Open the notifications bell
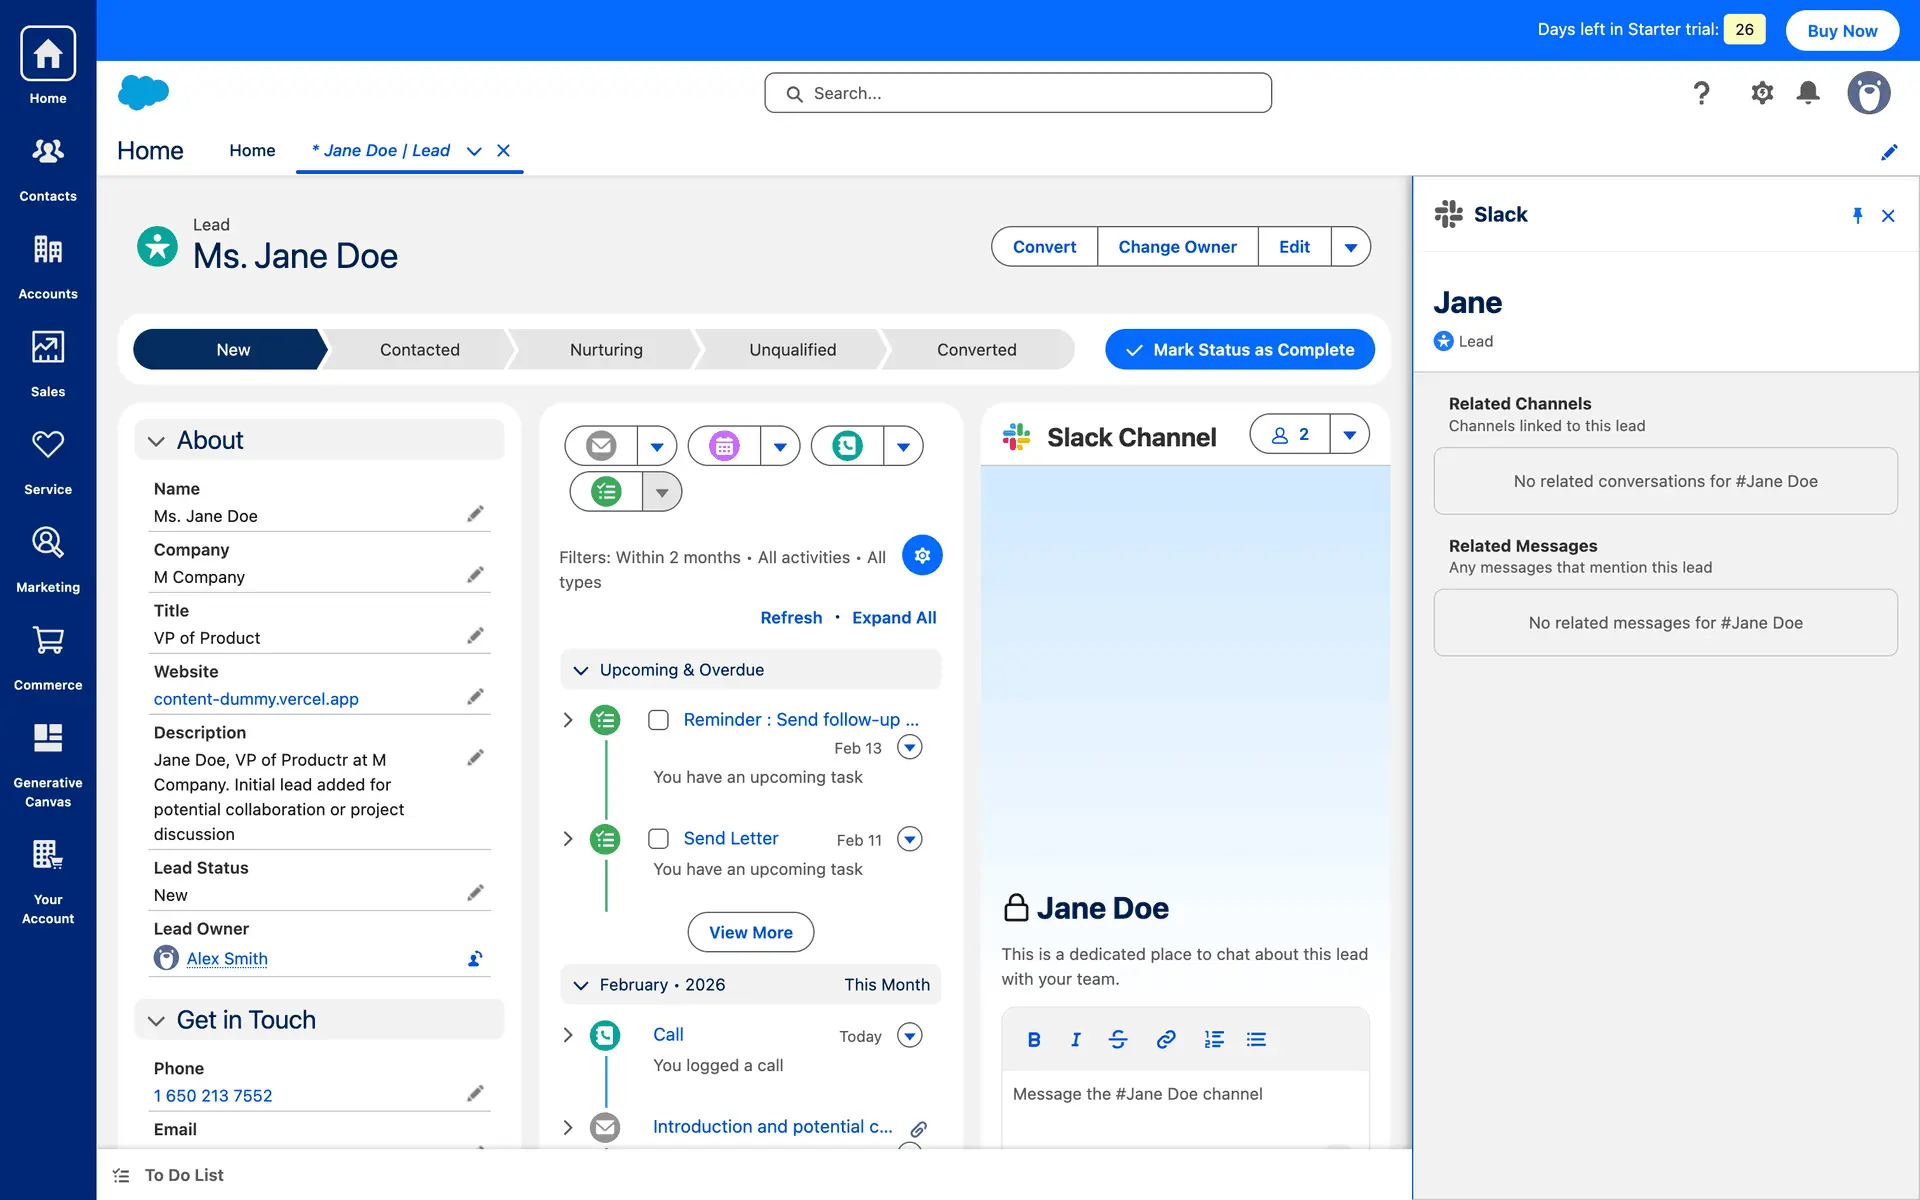This screenshot has width=1920, height=1200. (x=1807, y=93)
